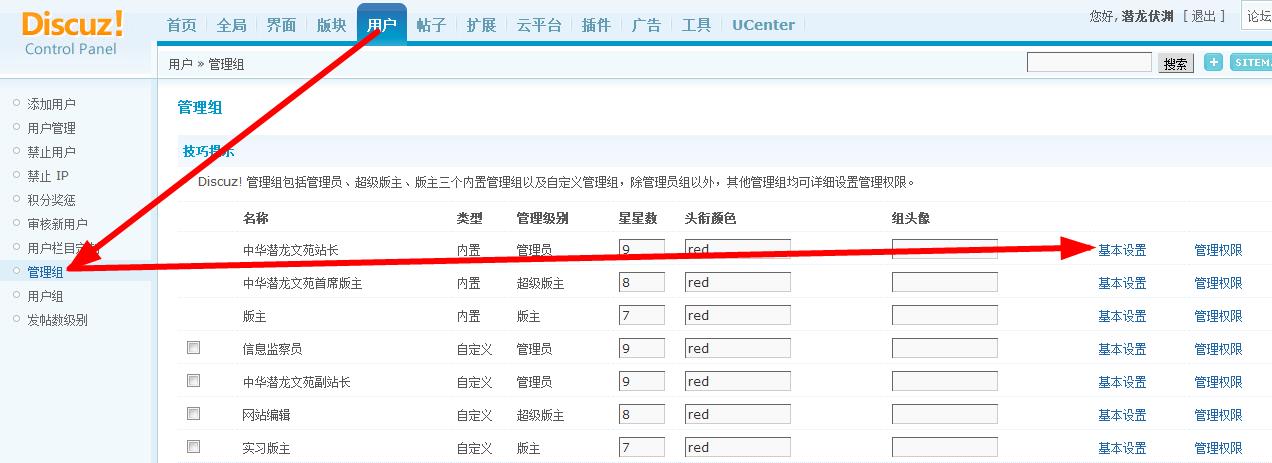Open 基本设置 for 中华潜龙文苑副站长

pyautogui.click(x=1122, y=382)
